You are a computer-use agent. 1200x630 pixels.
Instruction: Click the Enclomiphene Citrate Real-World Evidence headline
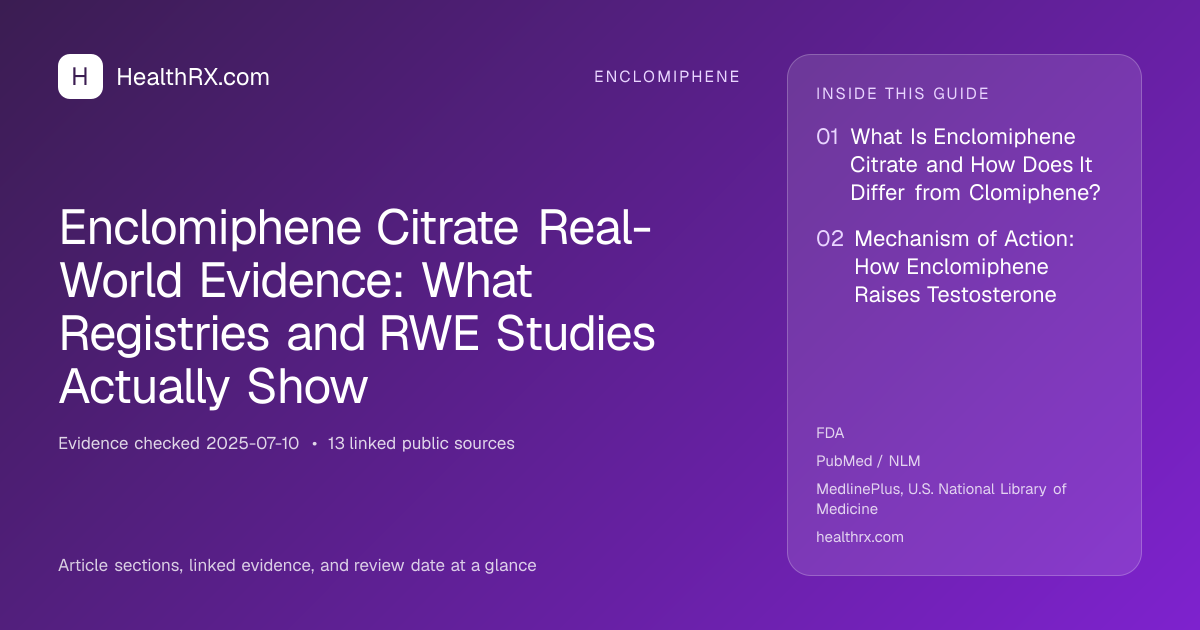pyautogui.click(x=357, y=308)
